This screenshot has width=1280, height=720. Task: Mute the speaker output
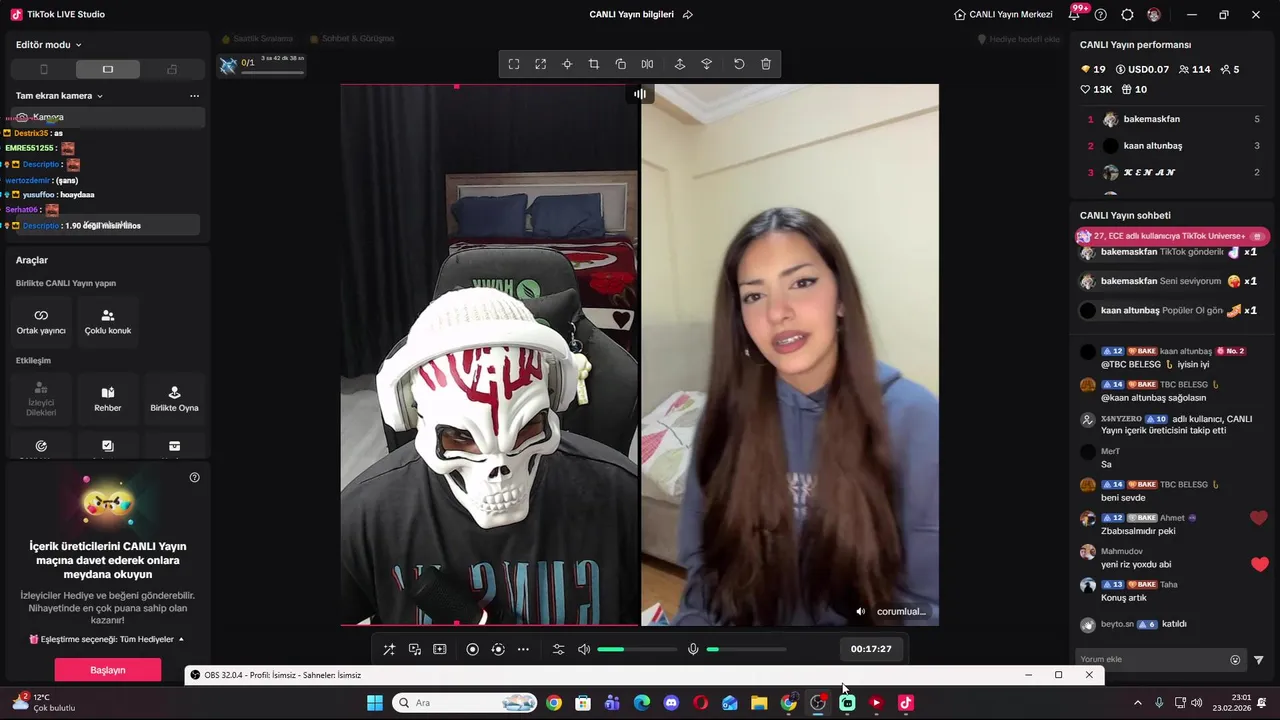(x=584, y=649)
